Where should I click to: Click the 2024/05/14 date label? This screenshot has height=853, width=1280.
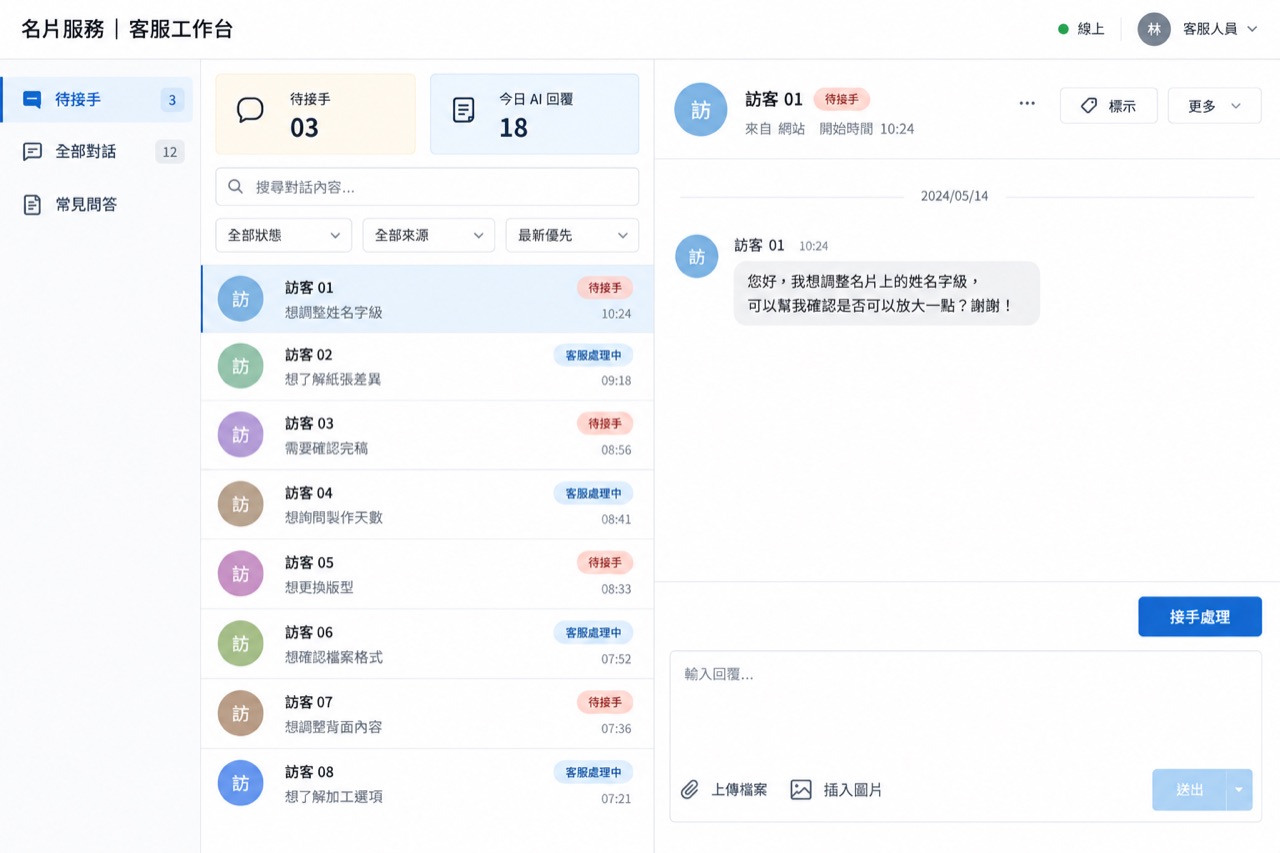(x=954, y=196)
